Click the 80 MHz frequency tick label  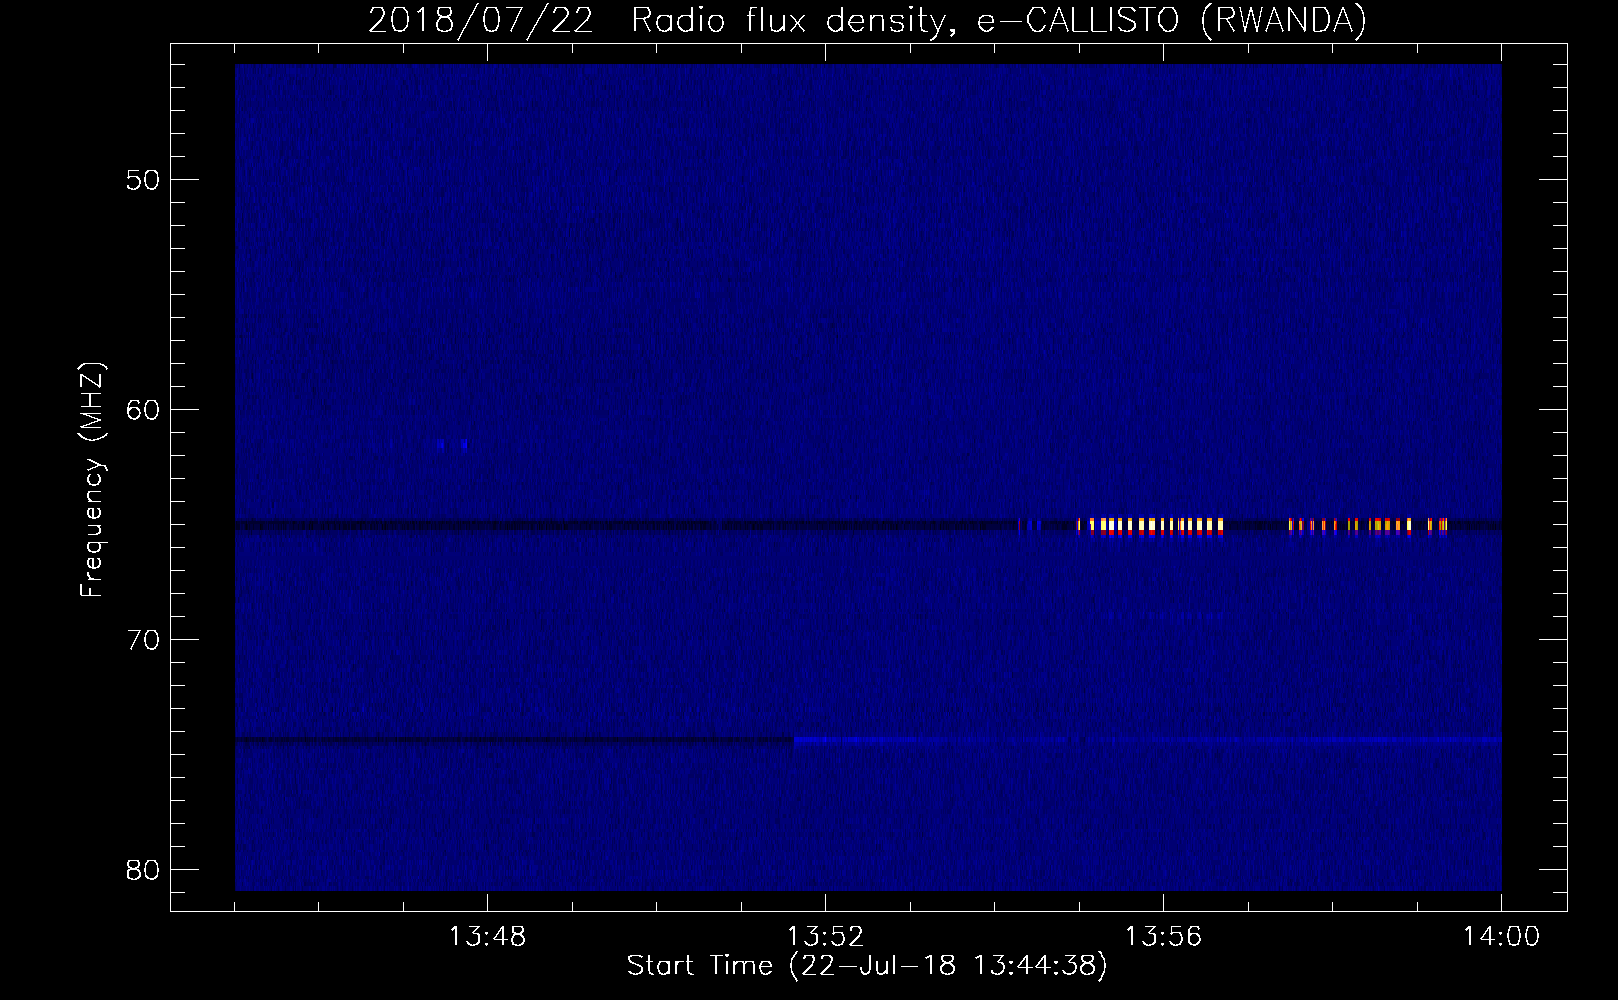click(144, 870)
